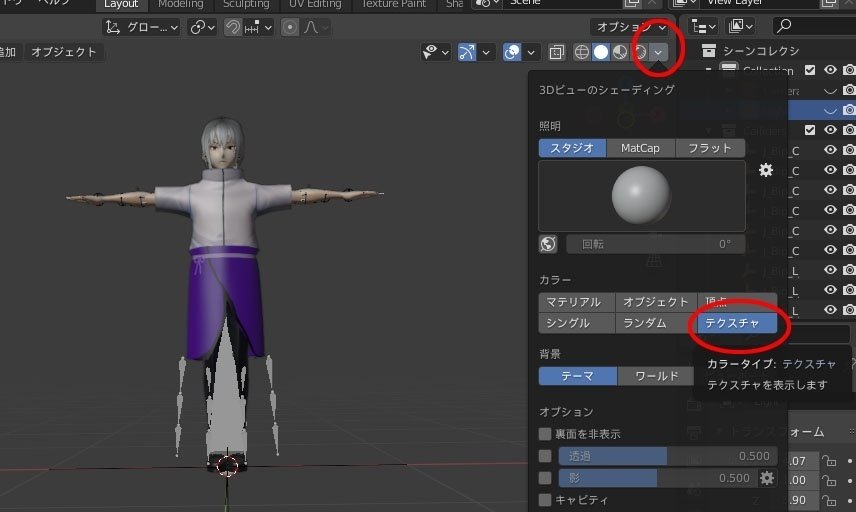856x512 pixels.
Task: Enable the 透過 checkbox
Action: 545,456
